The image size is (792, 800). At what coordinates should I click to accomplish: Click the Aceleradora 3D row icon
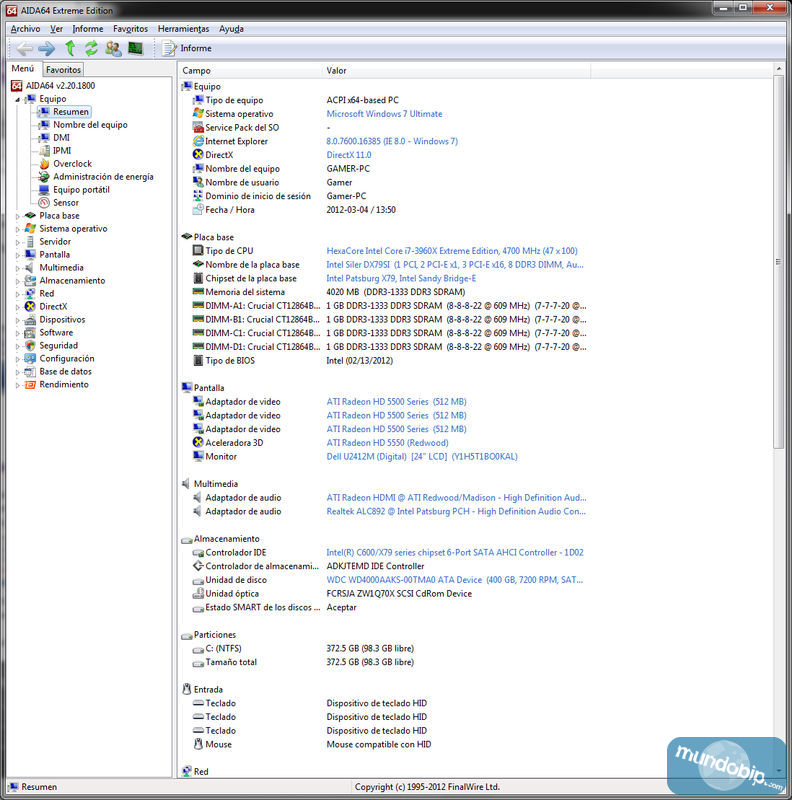(198, 443)
